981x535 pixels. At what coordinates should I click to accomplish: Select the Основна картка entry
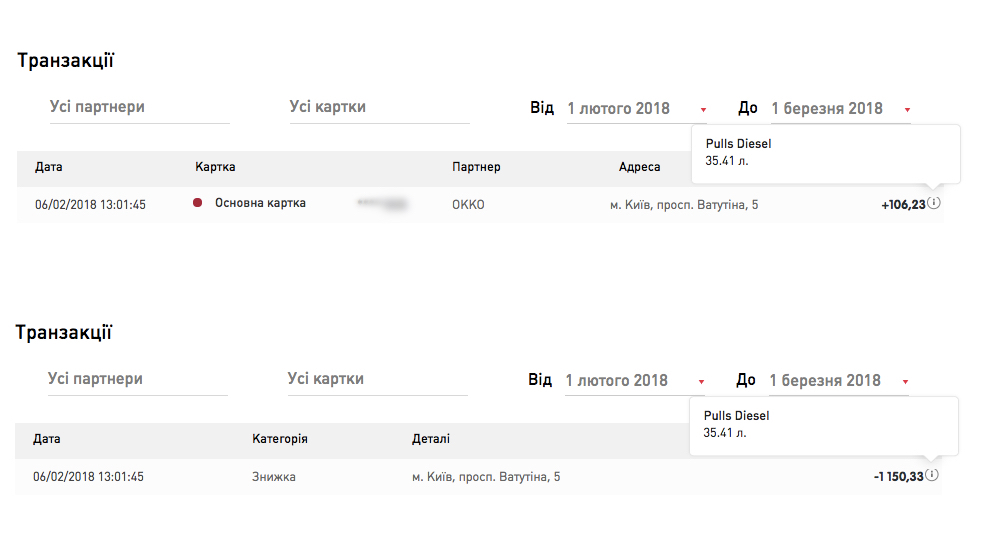click(260, 203)
